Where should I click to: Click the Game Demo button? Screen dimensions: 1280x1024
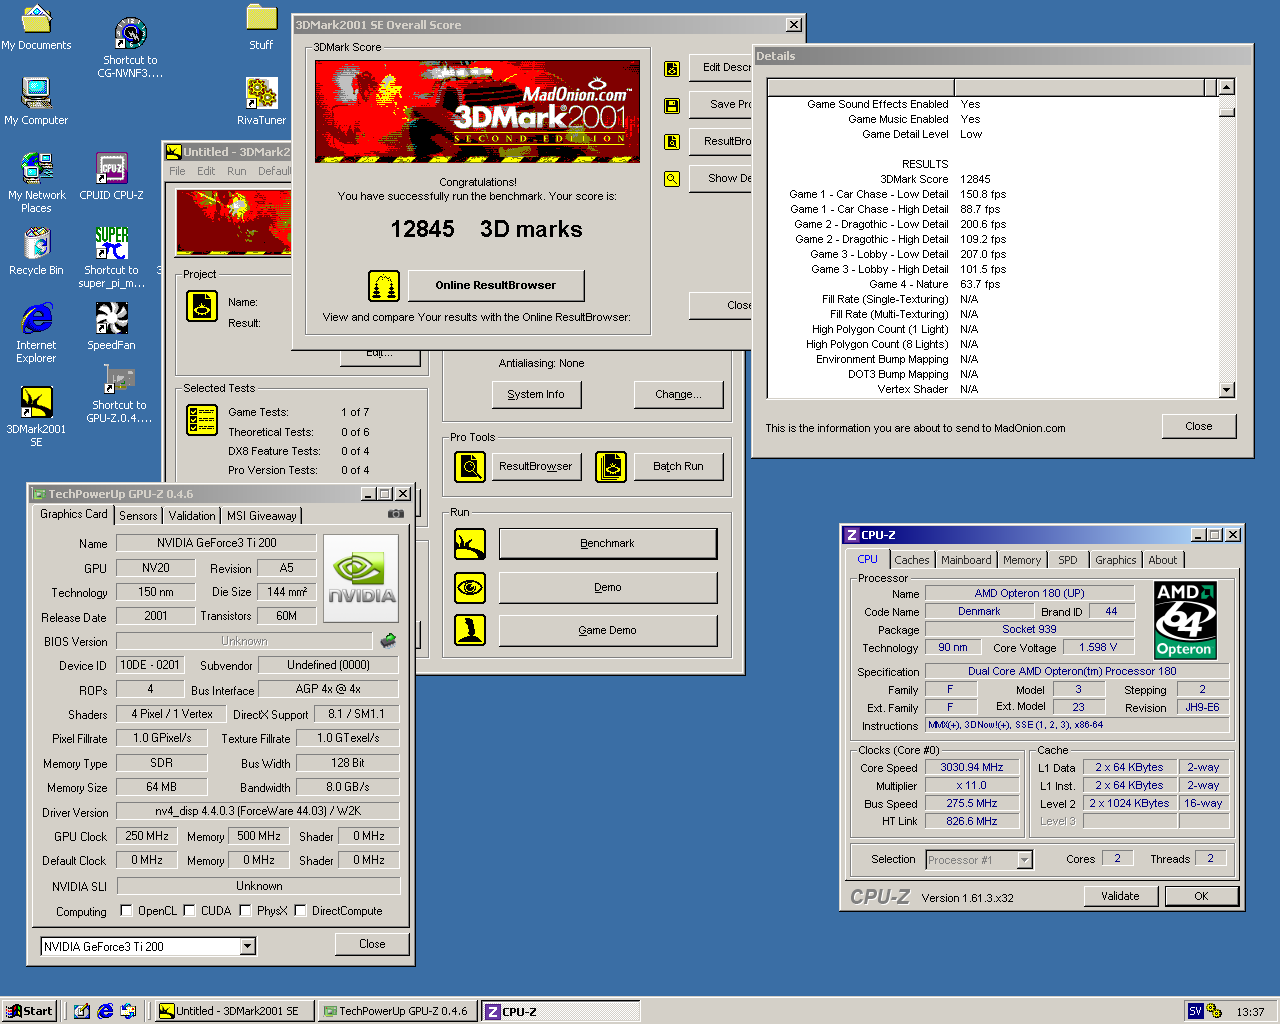pyautogui.click(x=608, y=630)
